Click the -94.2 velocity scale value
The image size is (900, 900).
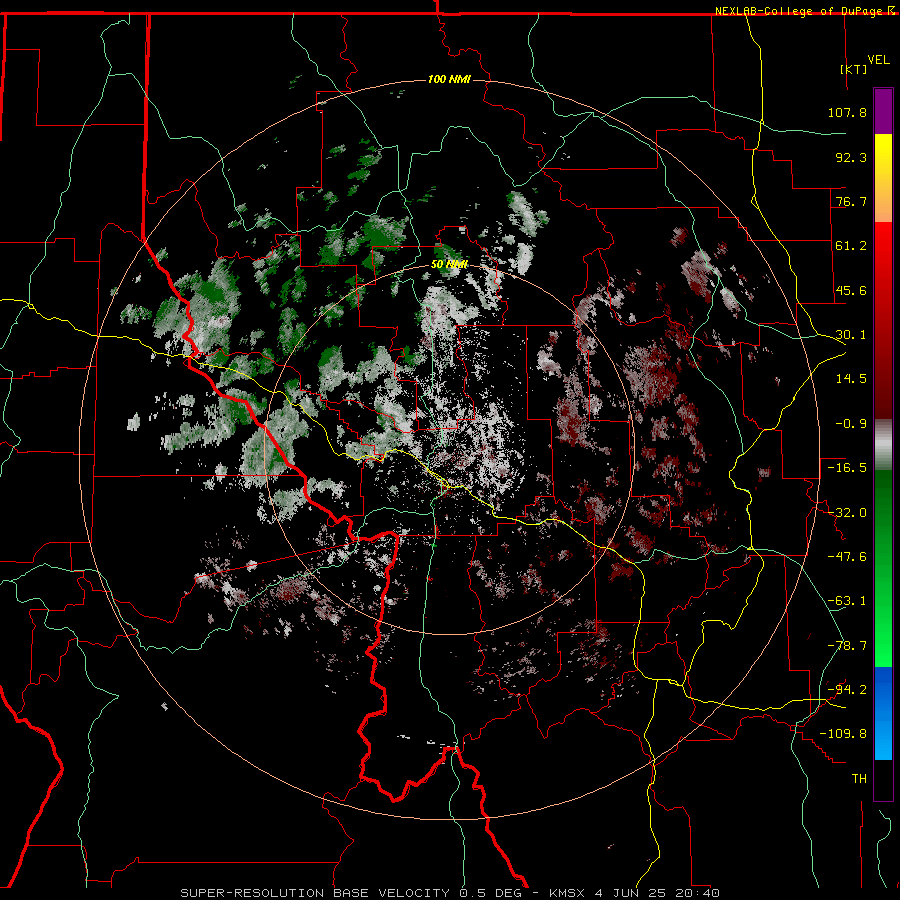point(847,690)
